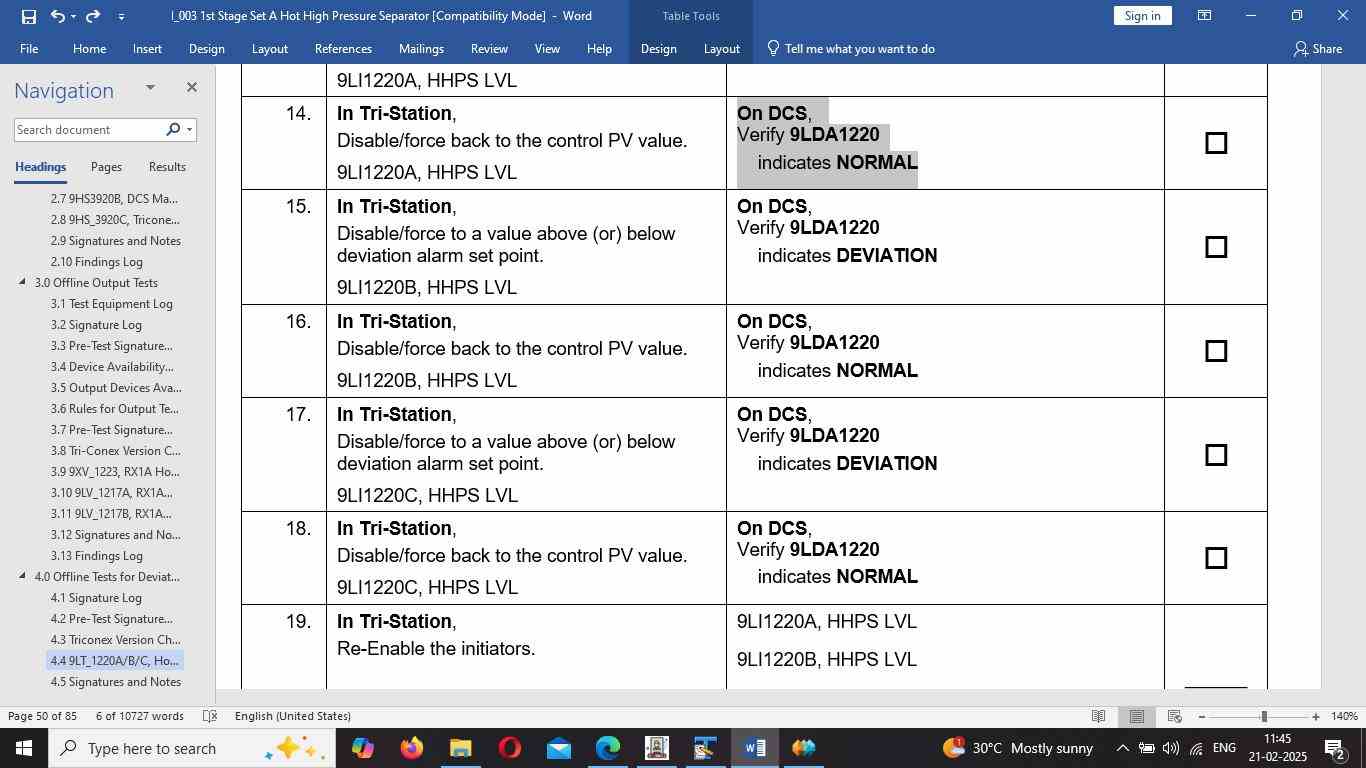Go to heading 3.8 Tri-Conex Version
1366x768 pixels.
[116, 451]
